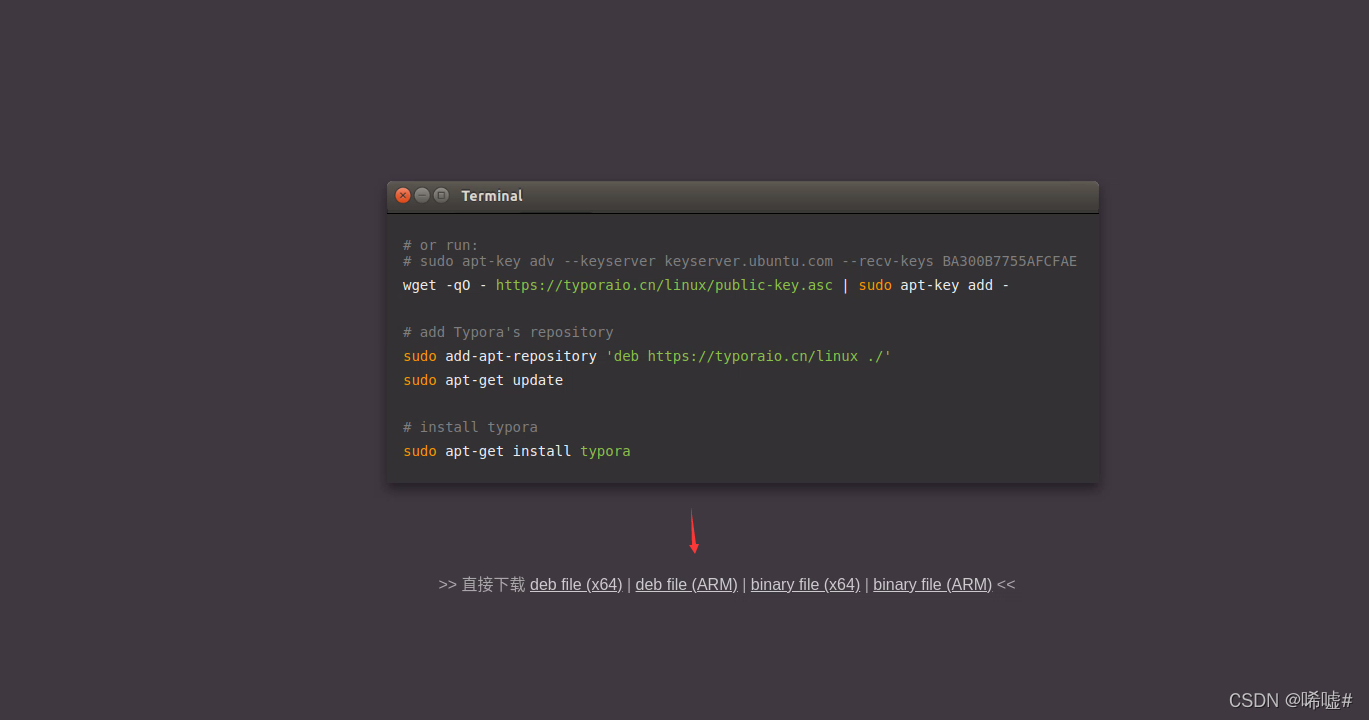
Task: Click the '# install typora' comment
Action: point(470,427)
